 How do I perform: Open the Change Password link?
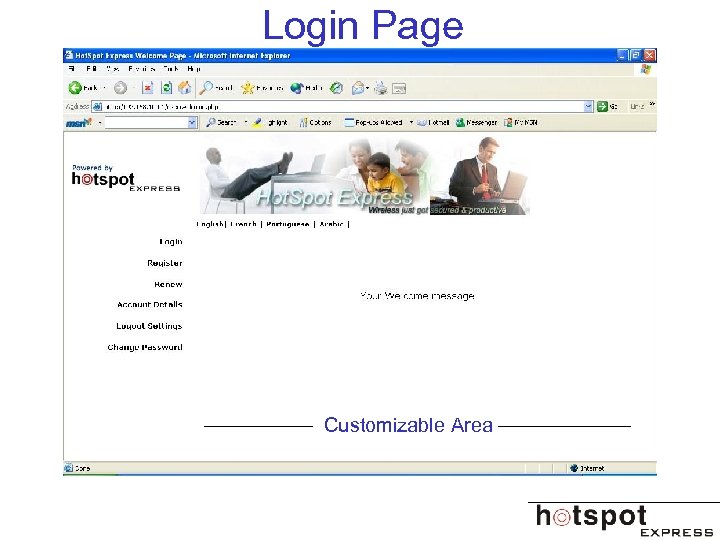pos(145,347)
